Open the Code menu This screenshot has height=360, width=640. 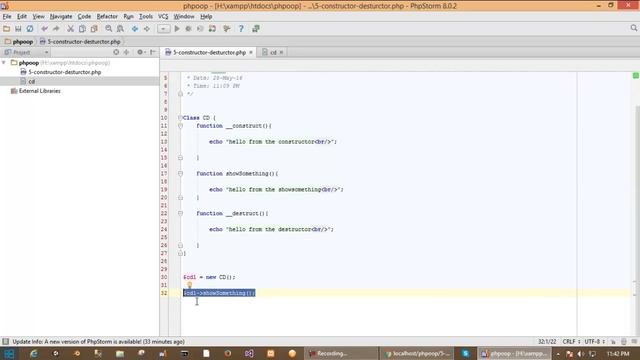coord(84,16)
